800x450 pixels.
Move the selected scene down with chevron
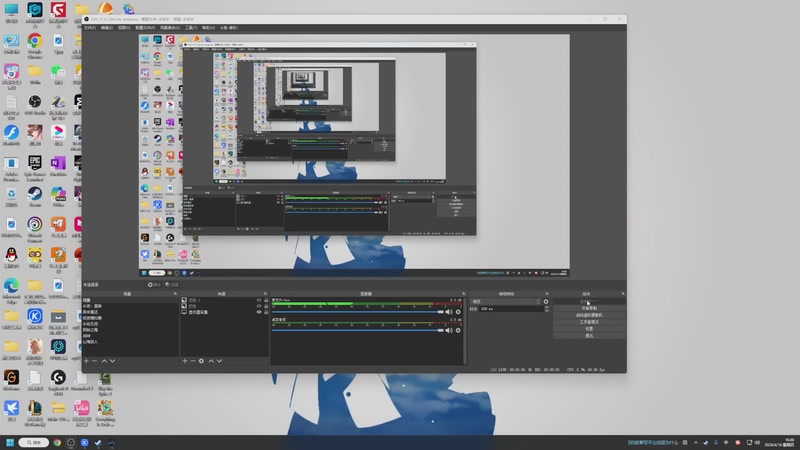112,361
